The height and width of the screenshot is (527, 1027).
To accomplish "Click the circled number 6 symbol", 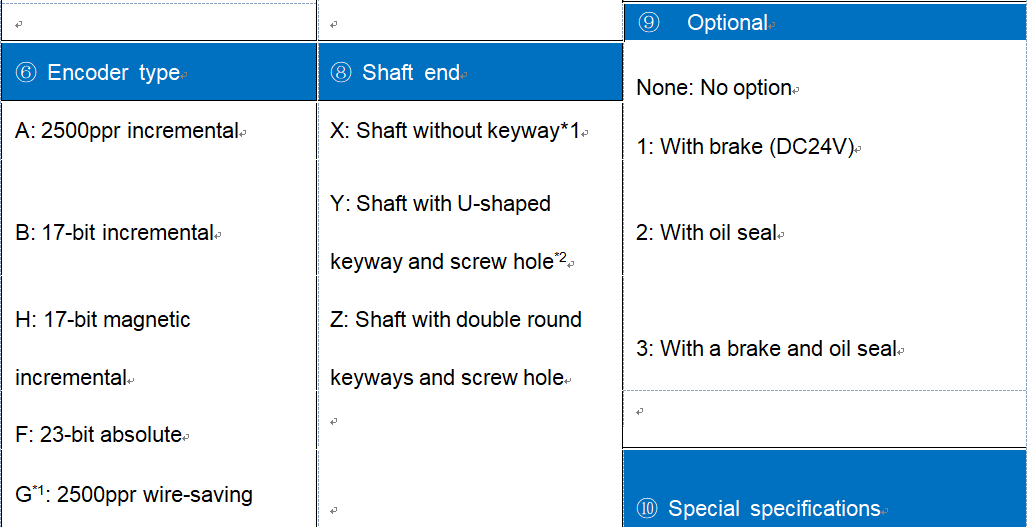I will click(x=26, y=73).
